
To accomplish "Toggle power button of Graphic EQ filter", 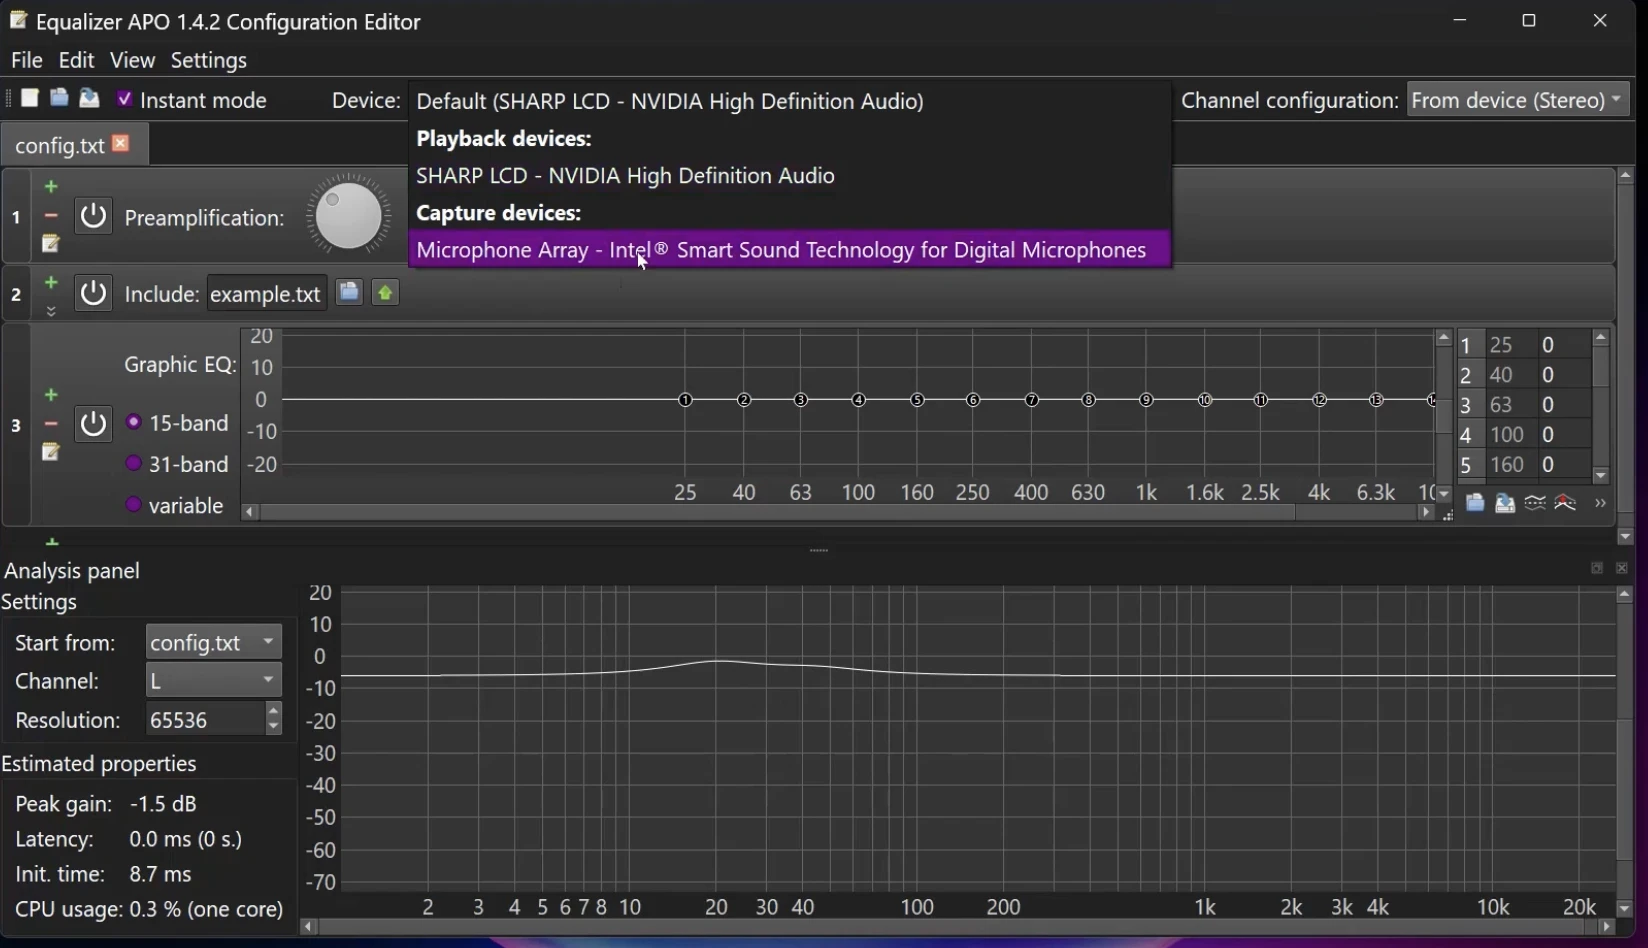I will click(93, 424).
